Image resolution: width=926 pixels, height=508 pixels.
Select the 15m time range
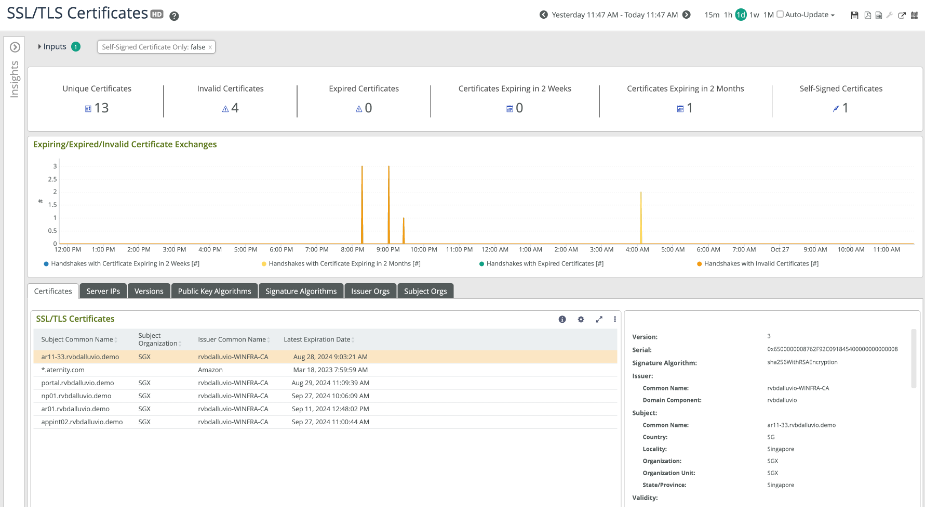coord(712,15)
